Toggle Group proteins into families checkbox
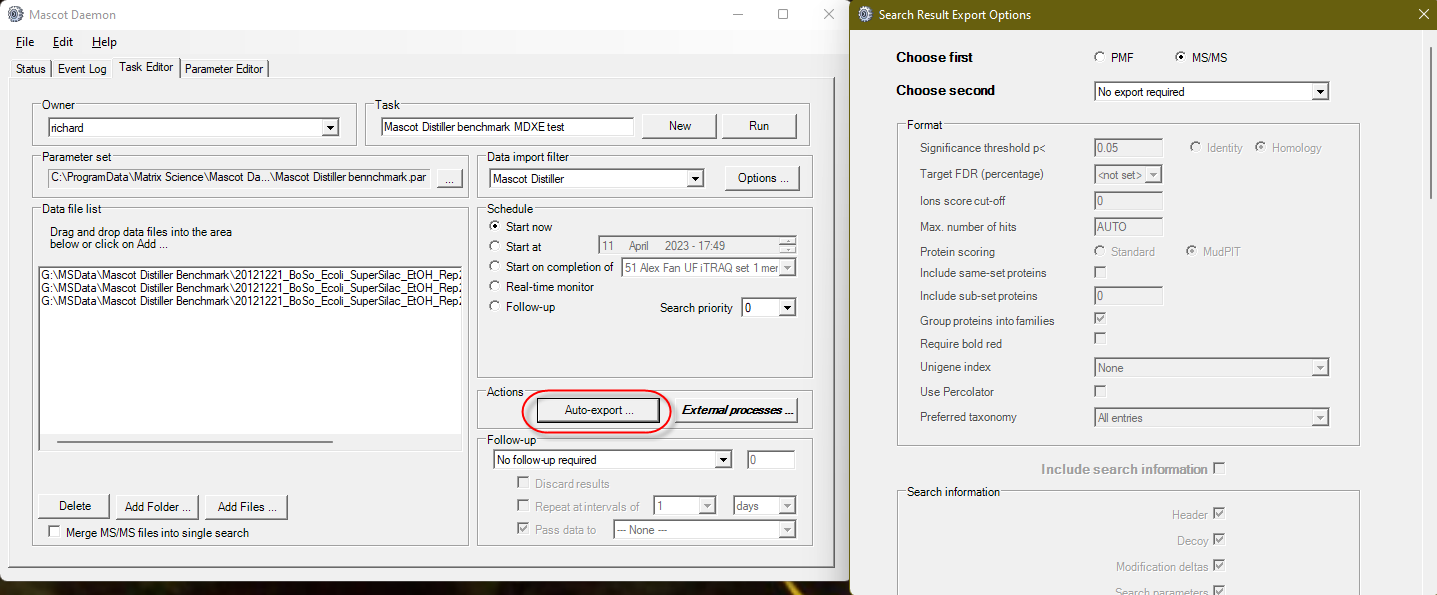 (1101, 319)
